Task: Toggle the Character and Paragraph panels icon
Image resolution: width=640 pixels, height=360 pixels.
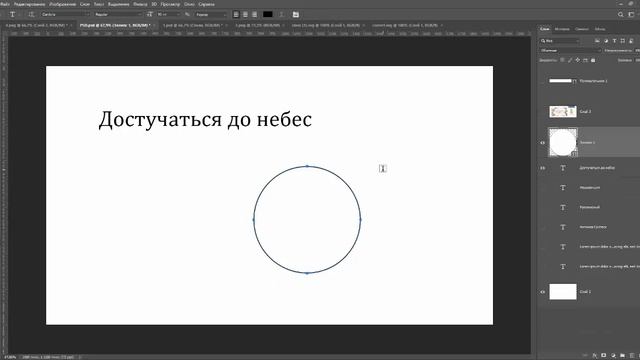Action: coord(296,14)
